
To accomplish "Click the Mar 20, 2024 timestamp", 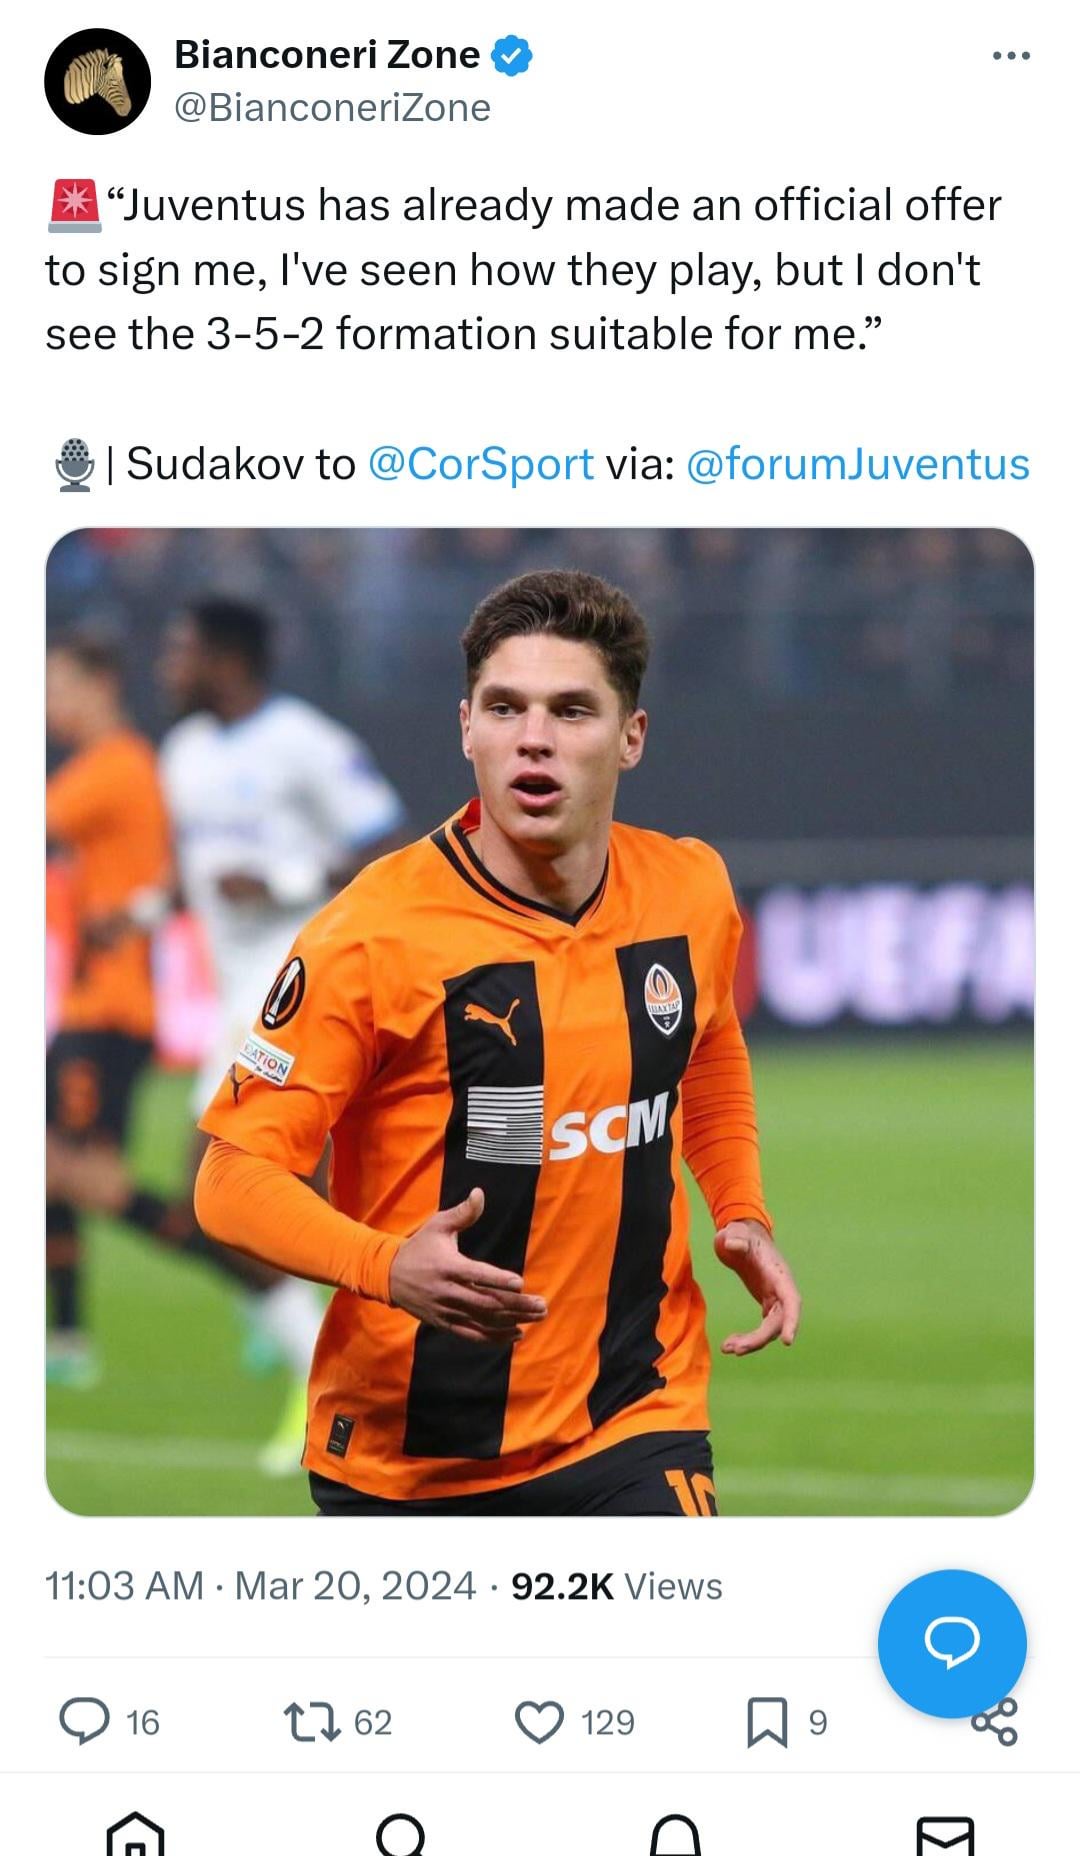I will (x=355, y=1586).
